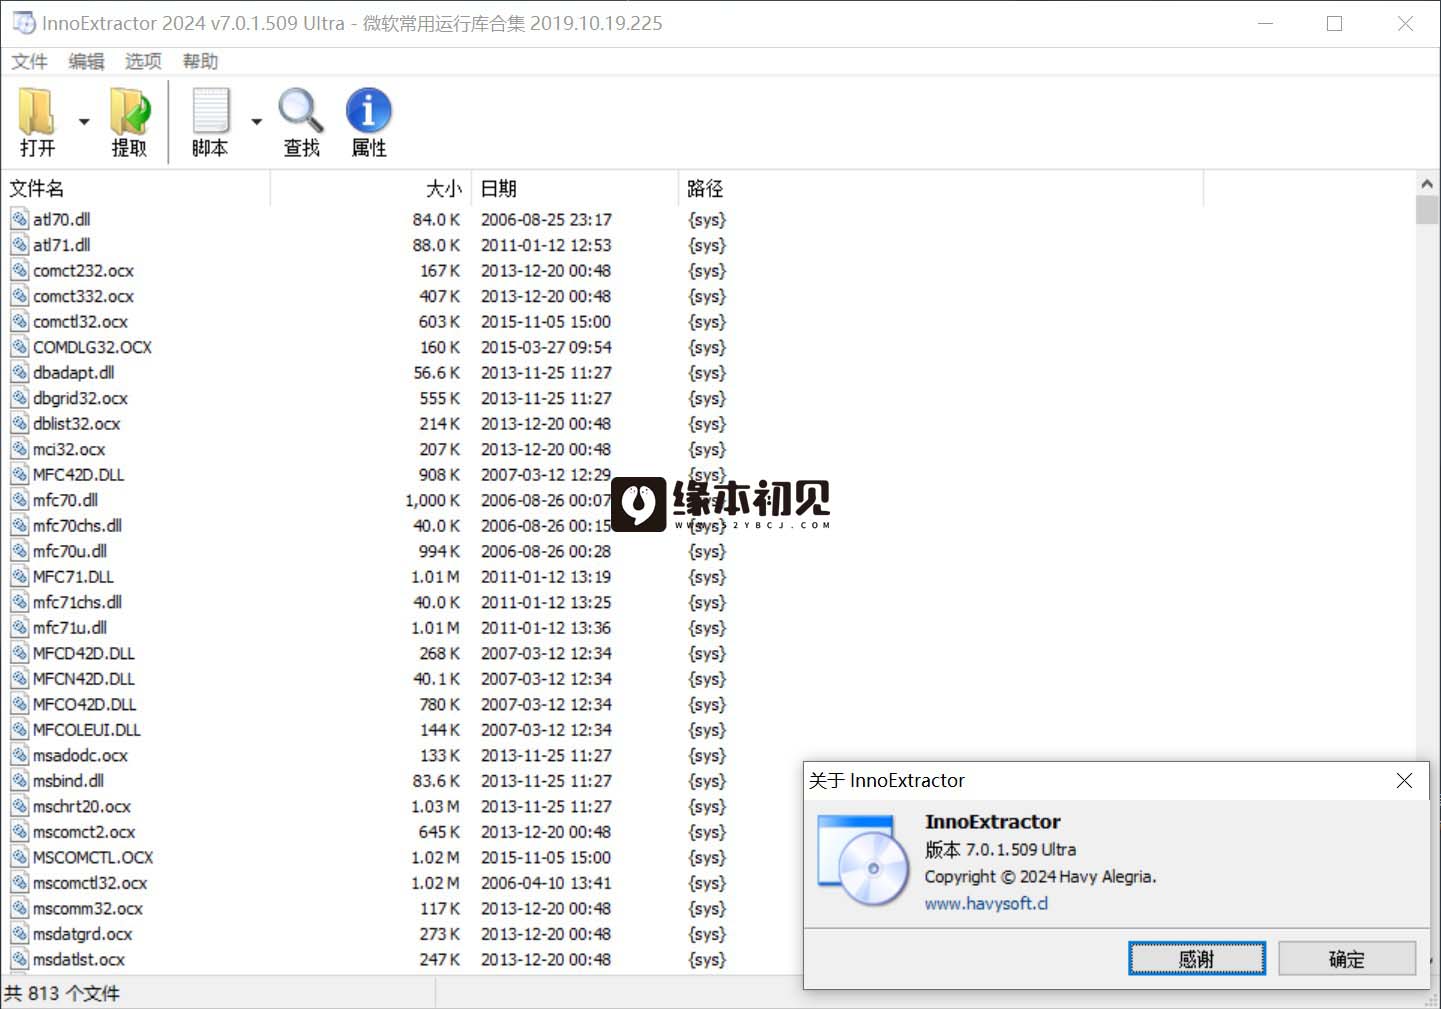The image size is (1441, 1009).
Task: Select the mci32.ocx file icon
Action: [20, 448]
